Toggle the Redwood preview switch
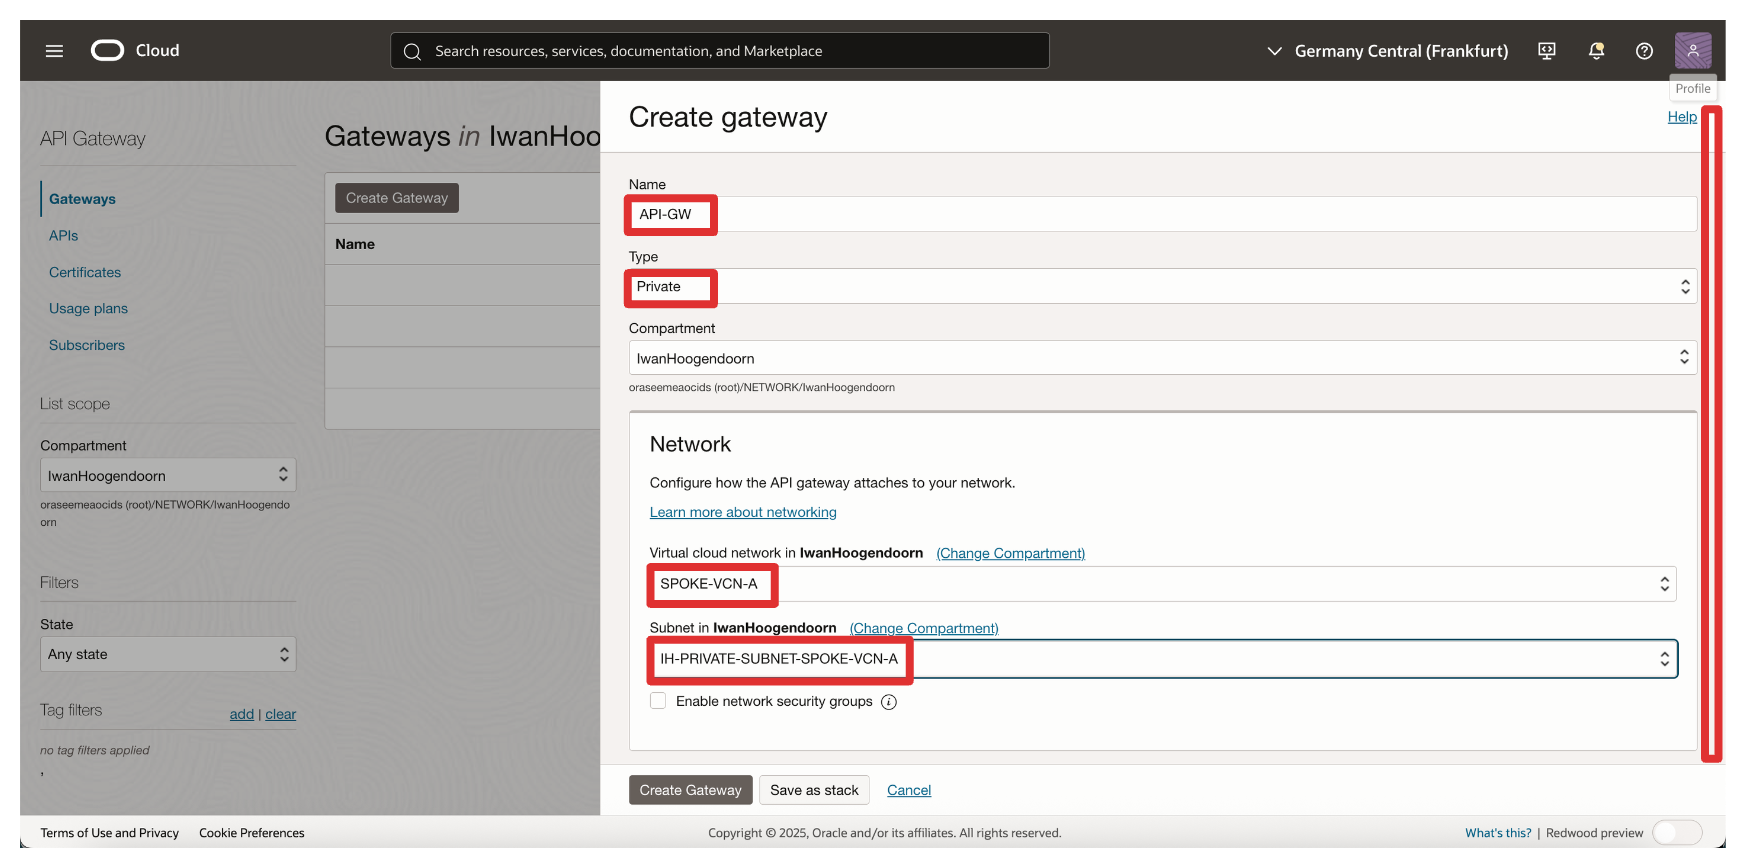The image size is (1745, 868). pyautogui.click(x=1676, y=832)
